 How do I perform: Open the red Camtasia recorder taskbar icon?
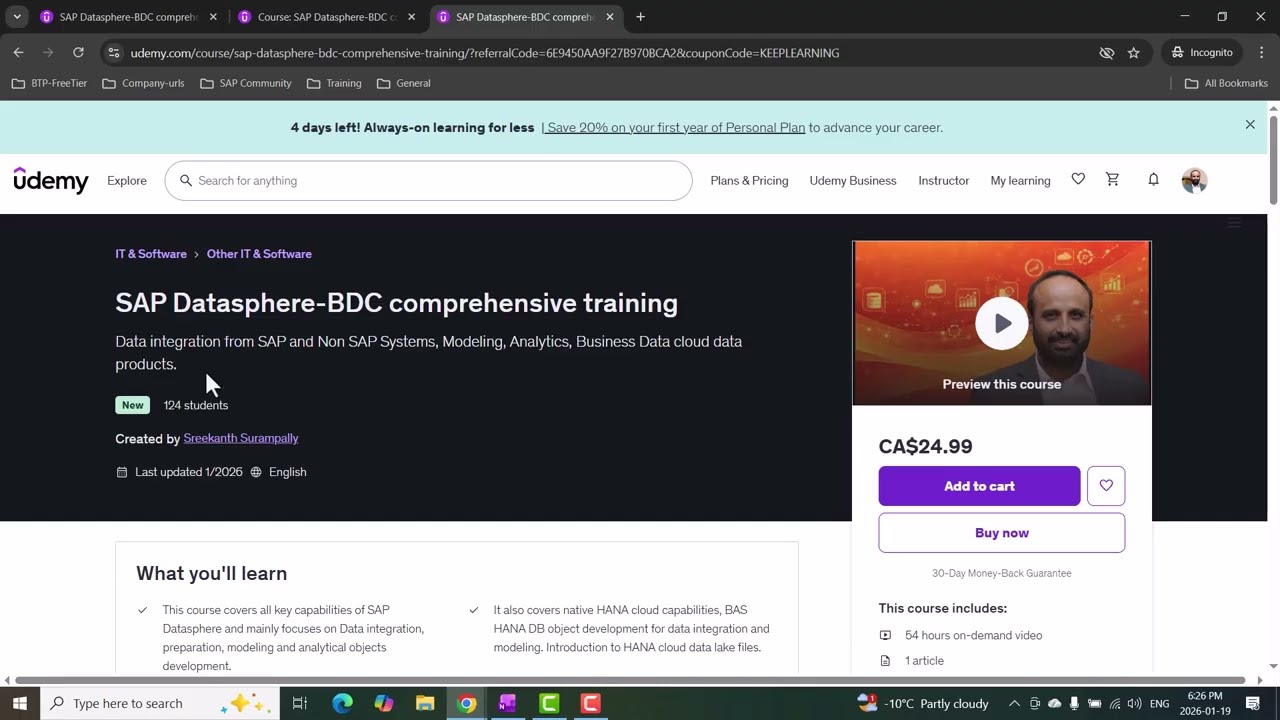coord(591,703)
